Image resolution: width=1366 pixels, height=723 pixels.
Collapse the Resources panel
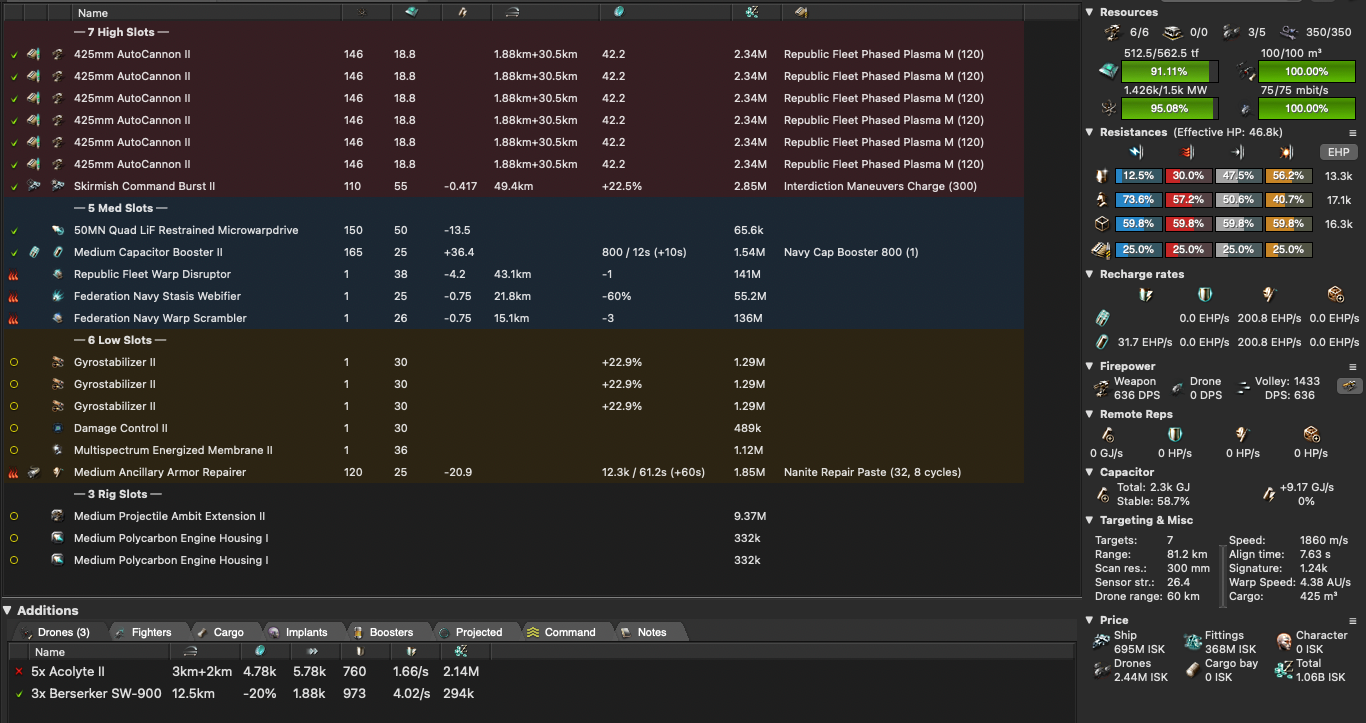pyautogui.click(x=1090, y=12)
